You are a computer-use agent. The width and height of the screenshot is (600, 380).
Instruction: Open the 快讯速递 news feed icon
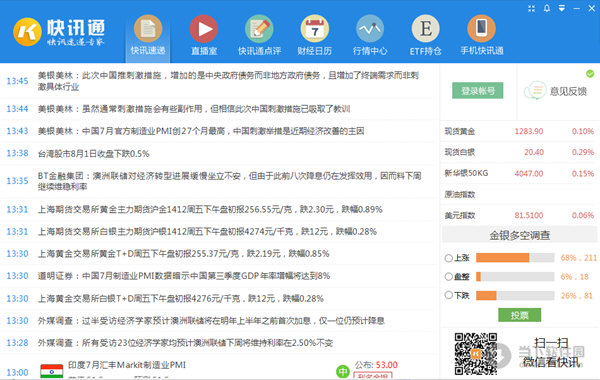(148, 29)
